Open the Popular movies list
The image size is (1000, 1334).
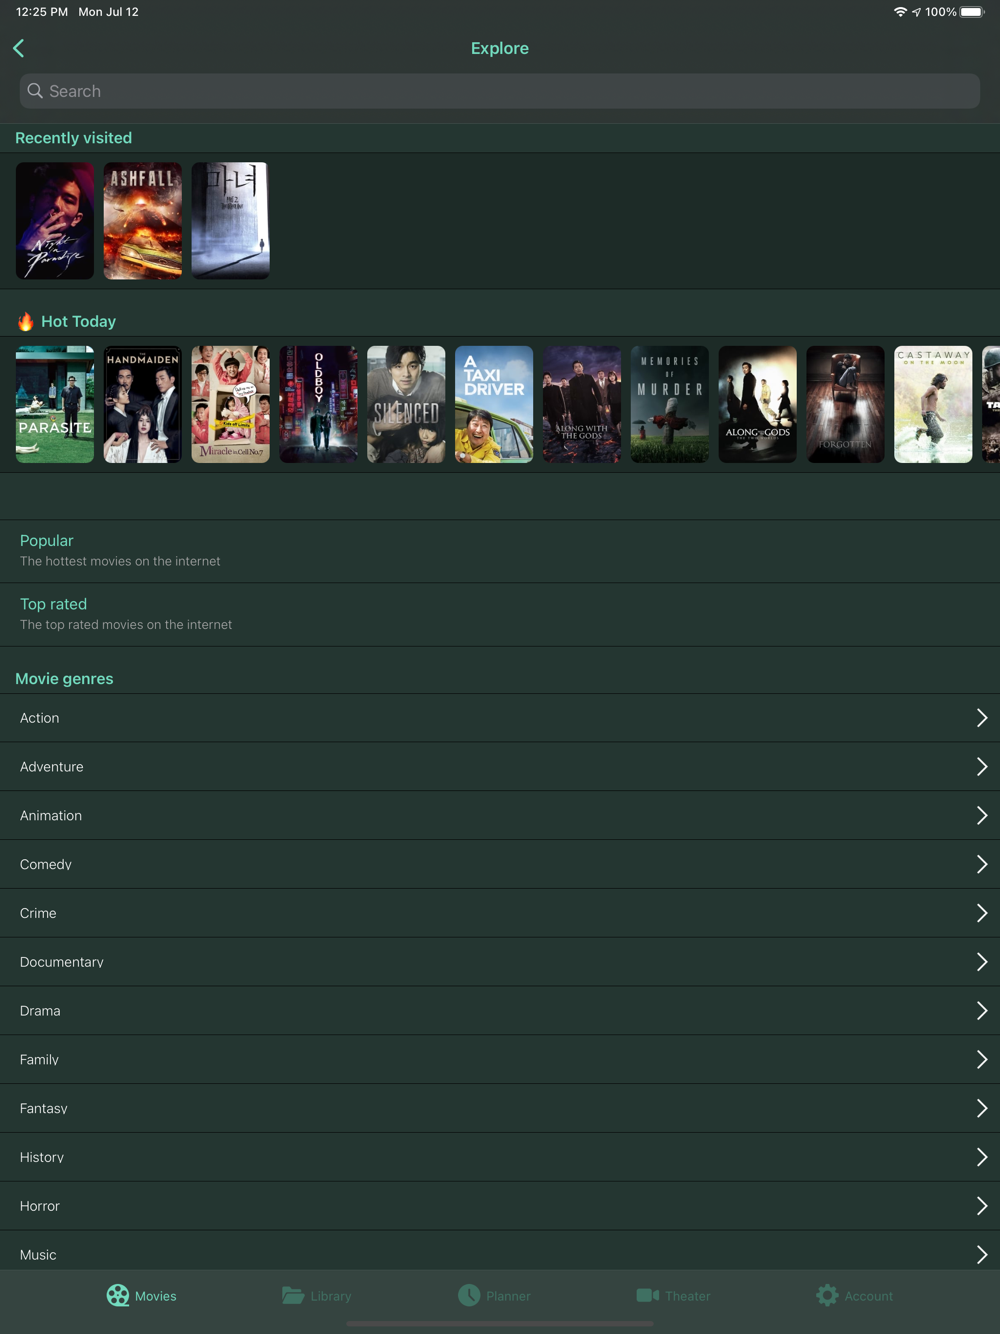click(500, 551)
